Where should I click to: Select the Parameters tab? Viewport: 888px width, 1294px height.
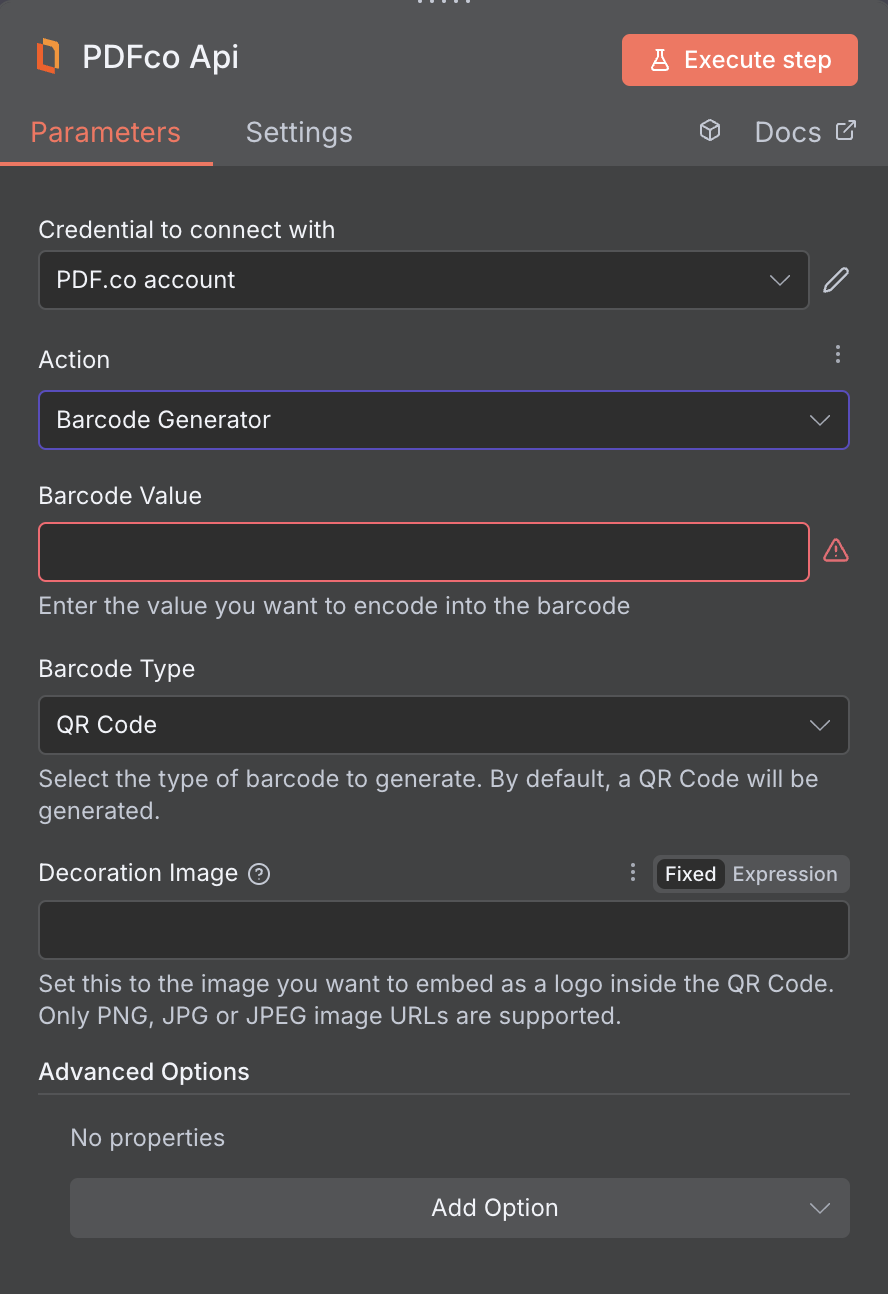point(105,131)
